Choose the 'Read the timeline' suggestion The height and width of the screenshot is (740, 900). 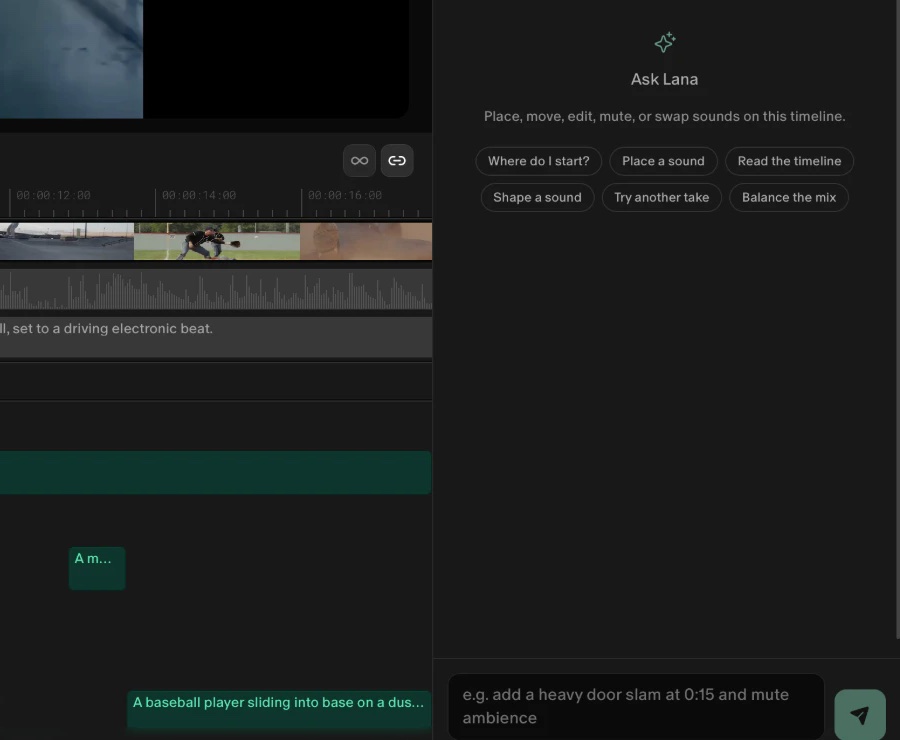coord(789,161)
